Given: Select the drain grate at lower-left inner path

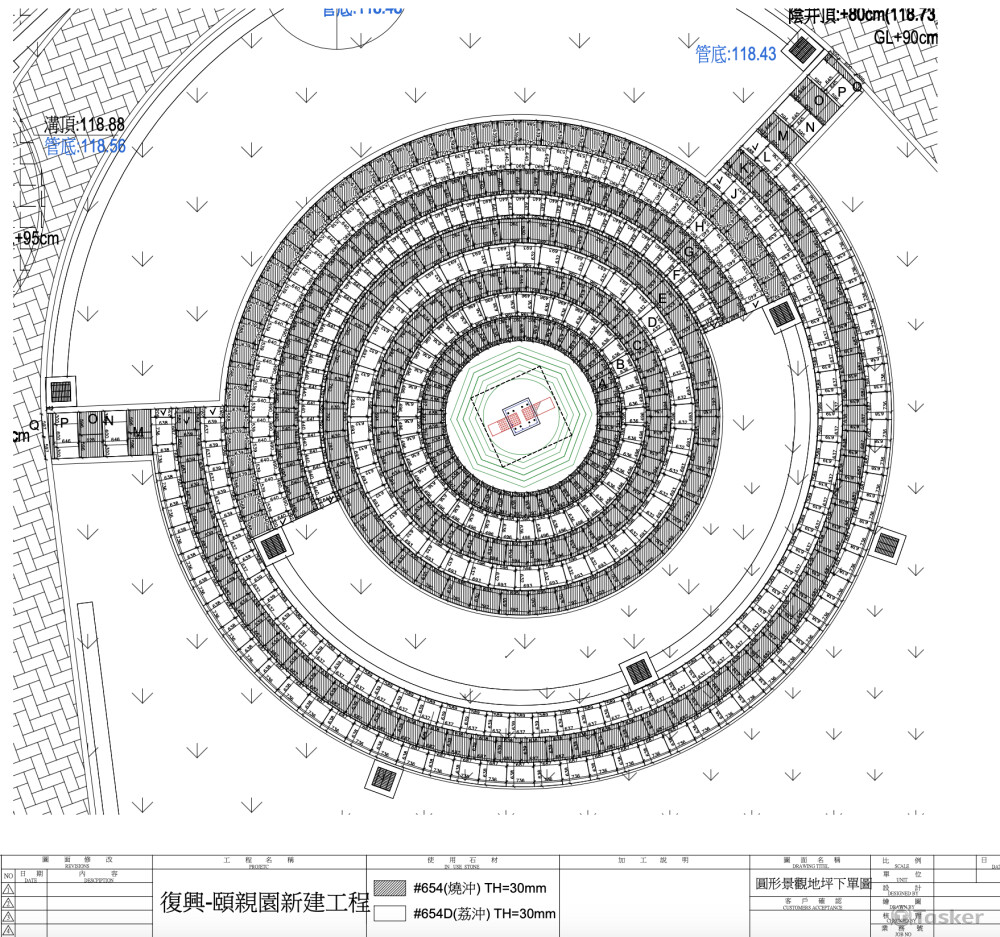Looking at the screenshot, I should tap(271, 547).
